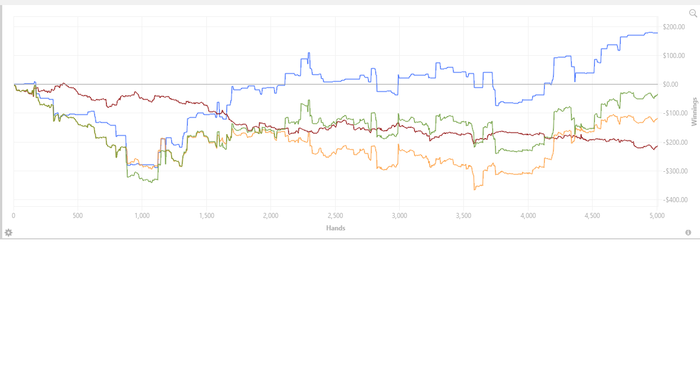Viewport: 700px width, 365px height.
Task: Click the 5,000 mark on hands axis
Action: tap(657, 216)
